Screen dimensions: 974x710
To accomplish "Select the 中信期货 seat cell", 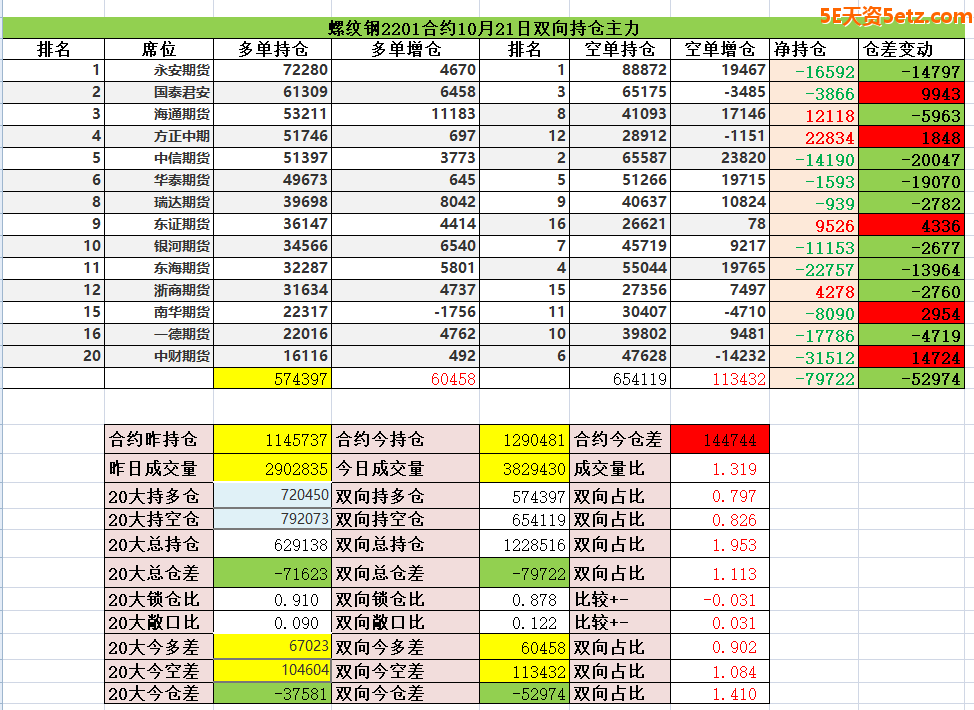I will 159,158.
